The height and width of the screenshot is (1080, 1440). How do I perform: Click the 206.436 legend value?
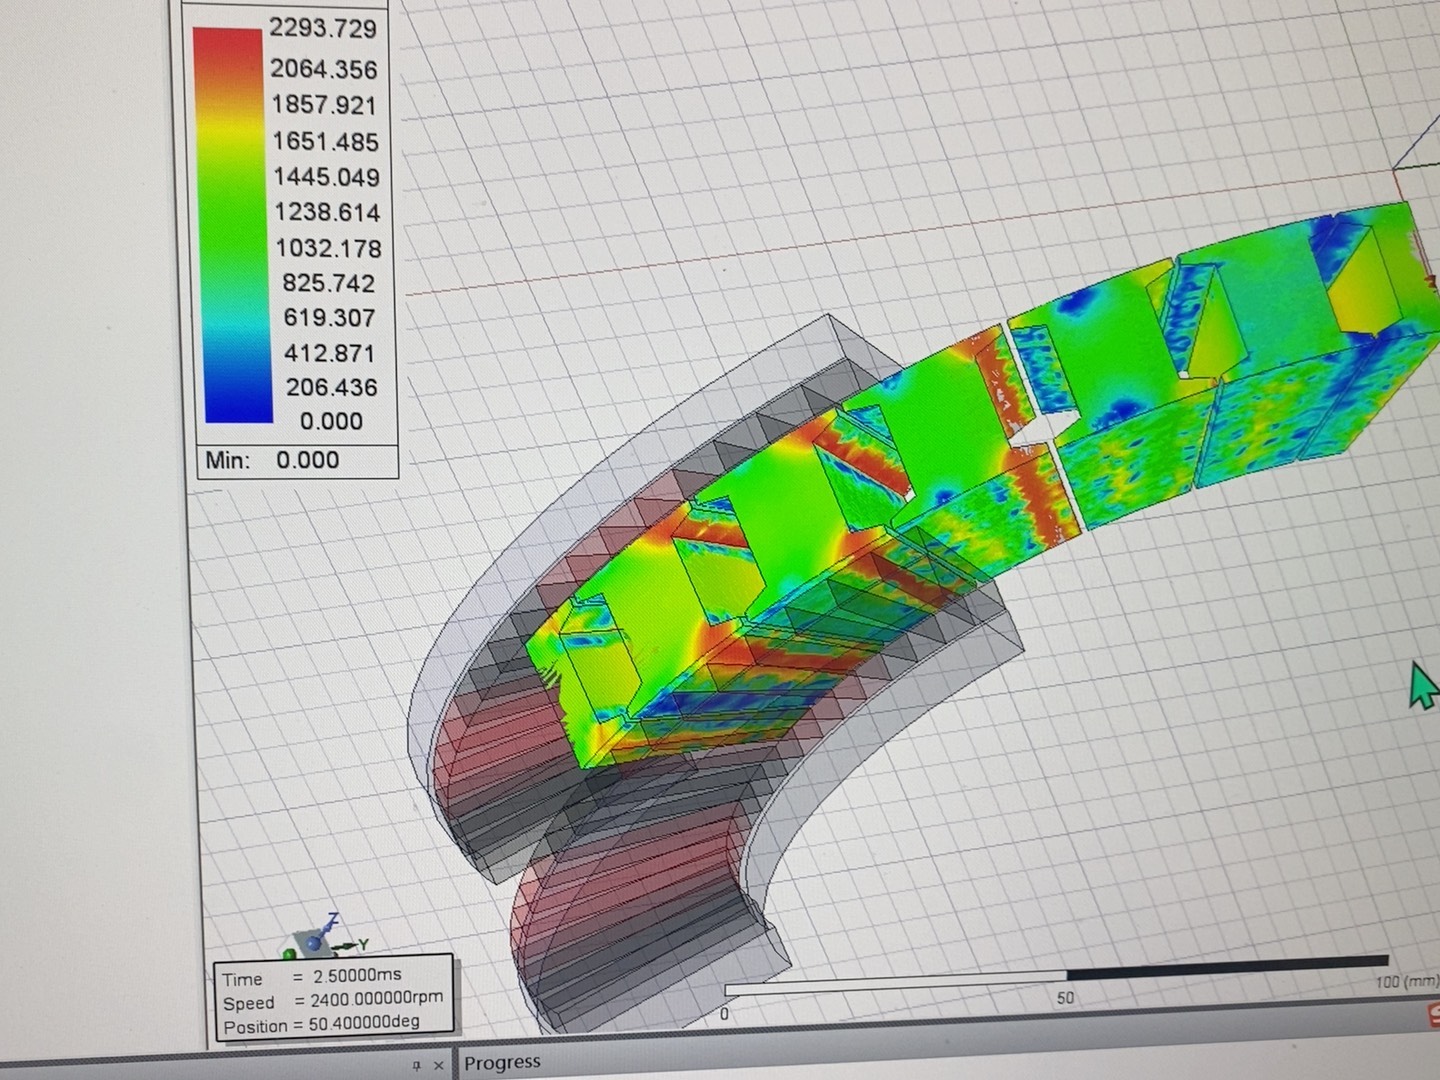[x=332, y=387]
